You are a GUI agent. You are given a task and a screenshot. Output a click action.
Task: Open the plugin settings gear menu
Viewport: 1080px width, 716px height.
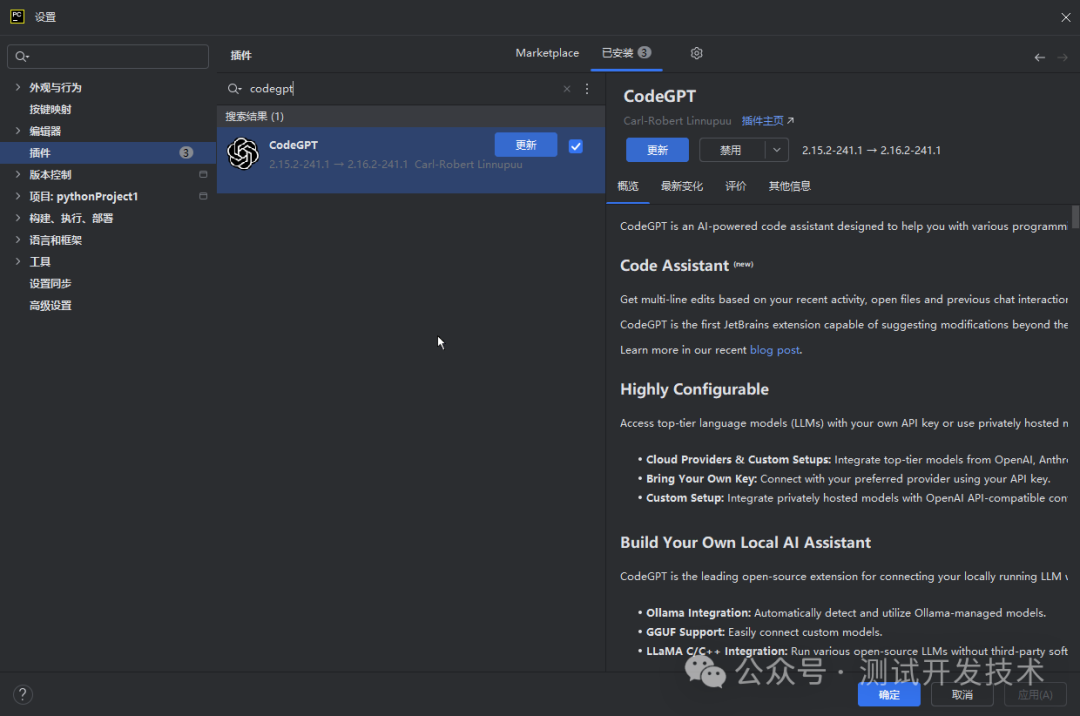(x=696, y=53)
